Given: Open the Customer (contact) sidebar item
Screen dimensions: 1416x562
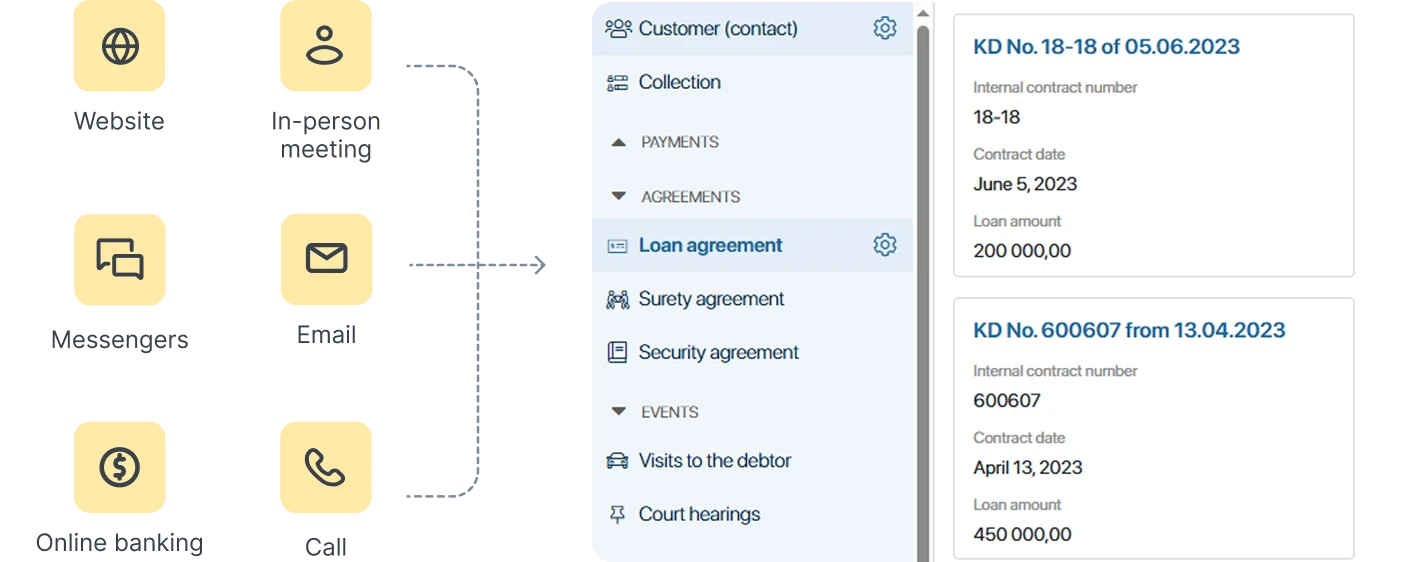Looking at the screenshot, I should click(x=718, y=29).
